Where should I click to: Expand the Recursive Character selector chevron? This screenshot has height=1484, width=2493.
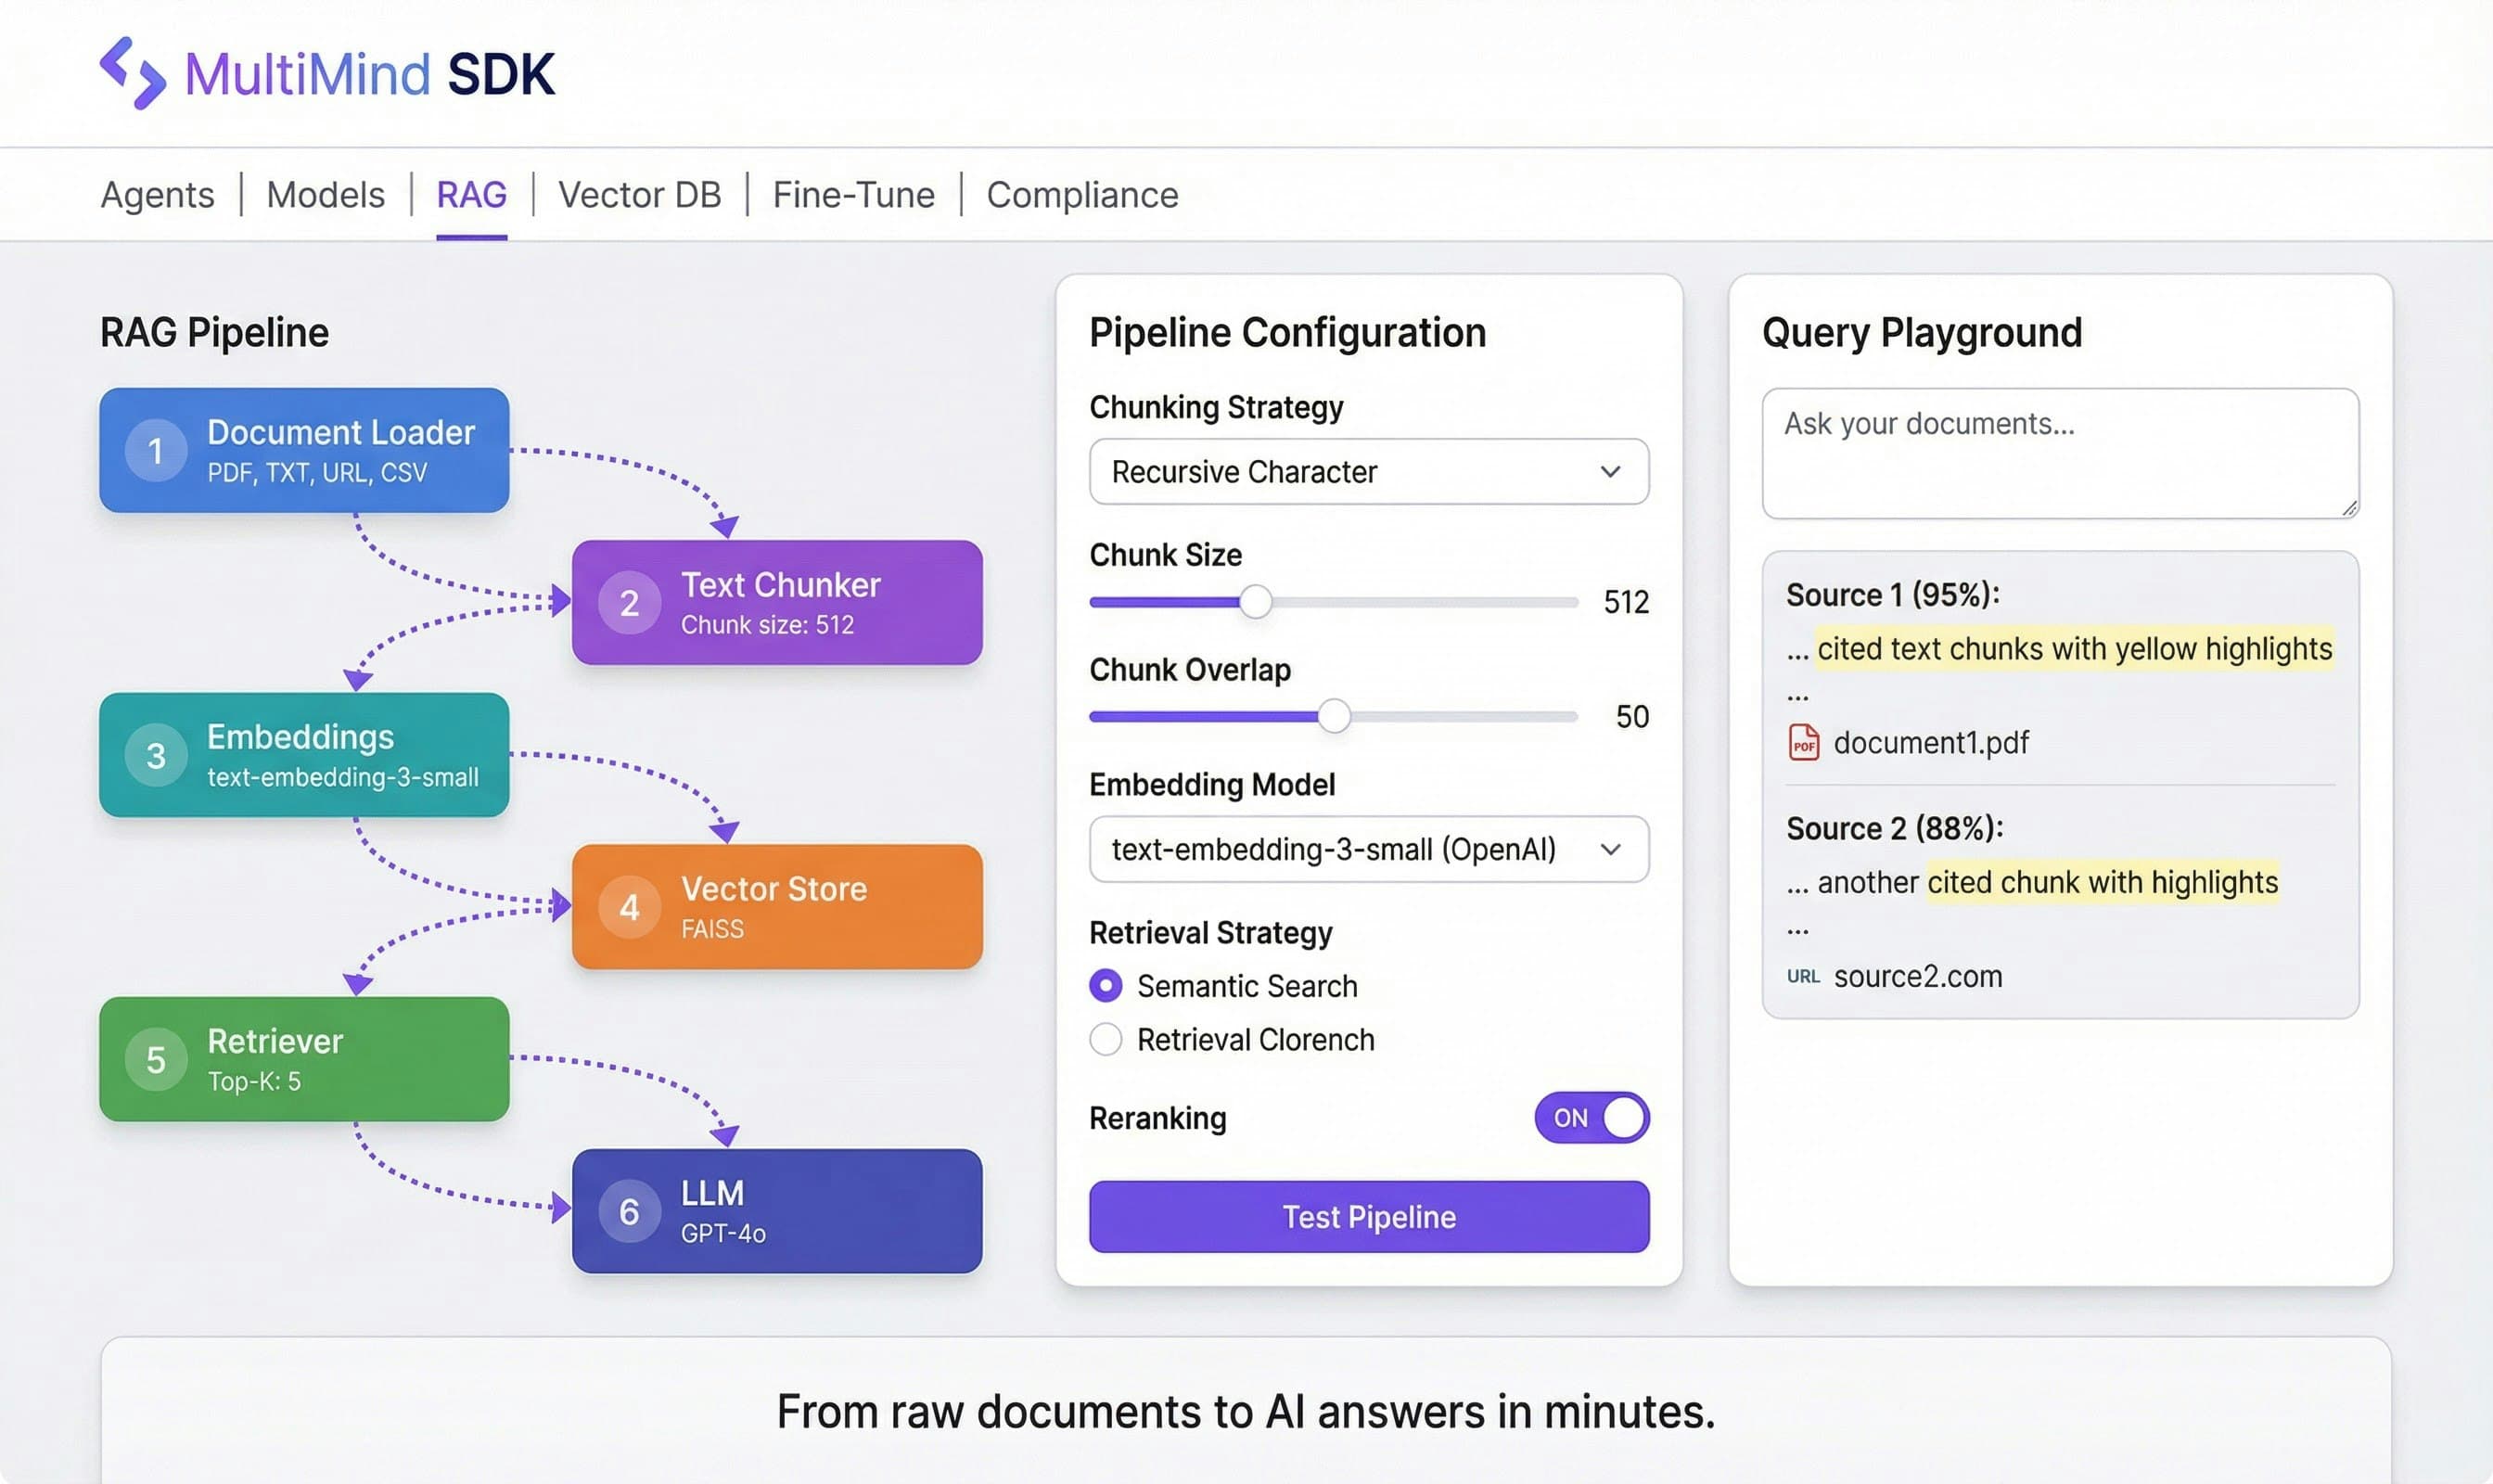click(x=1610, y=471)
